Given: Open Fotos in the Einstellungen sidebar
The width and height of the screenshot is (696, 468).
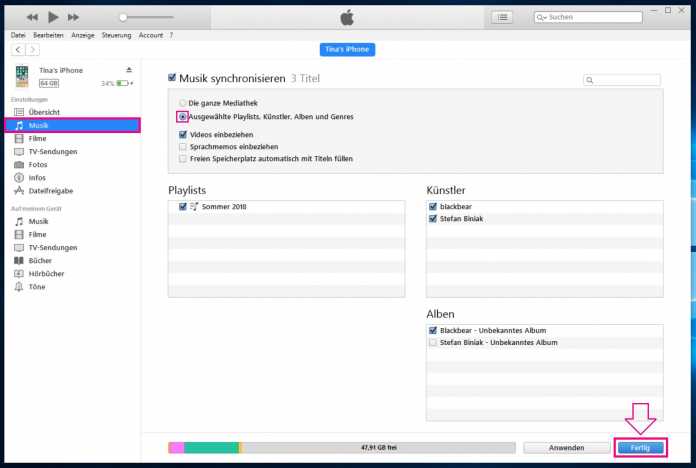Looking at the screenshot, I should [38, 164].
